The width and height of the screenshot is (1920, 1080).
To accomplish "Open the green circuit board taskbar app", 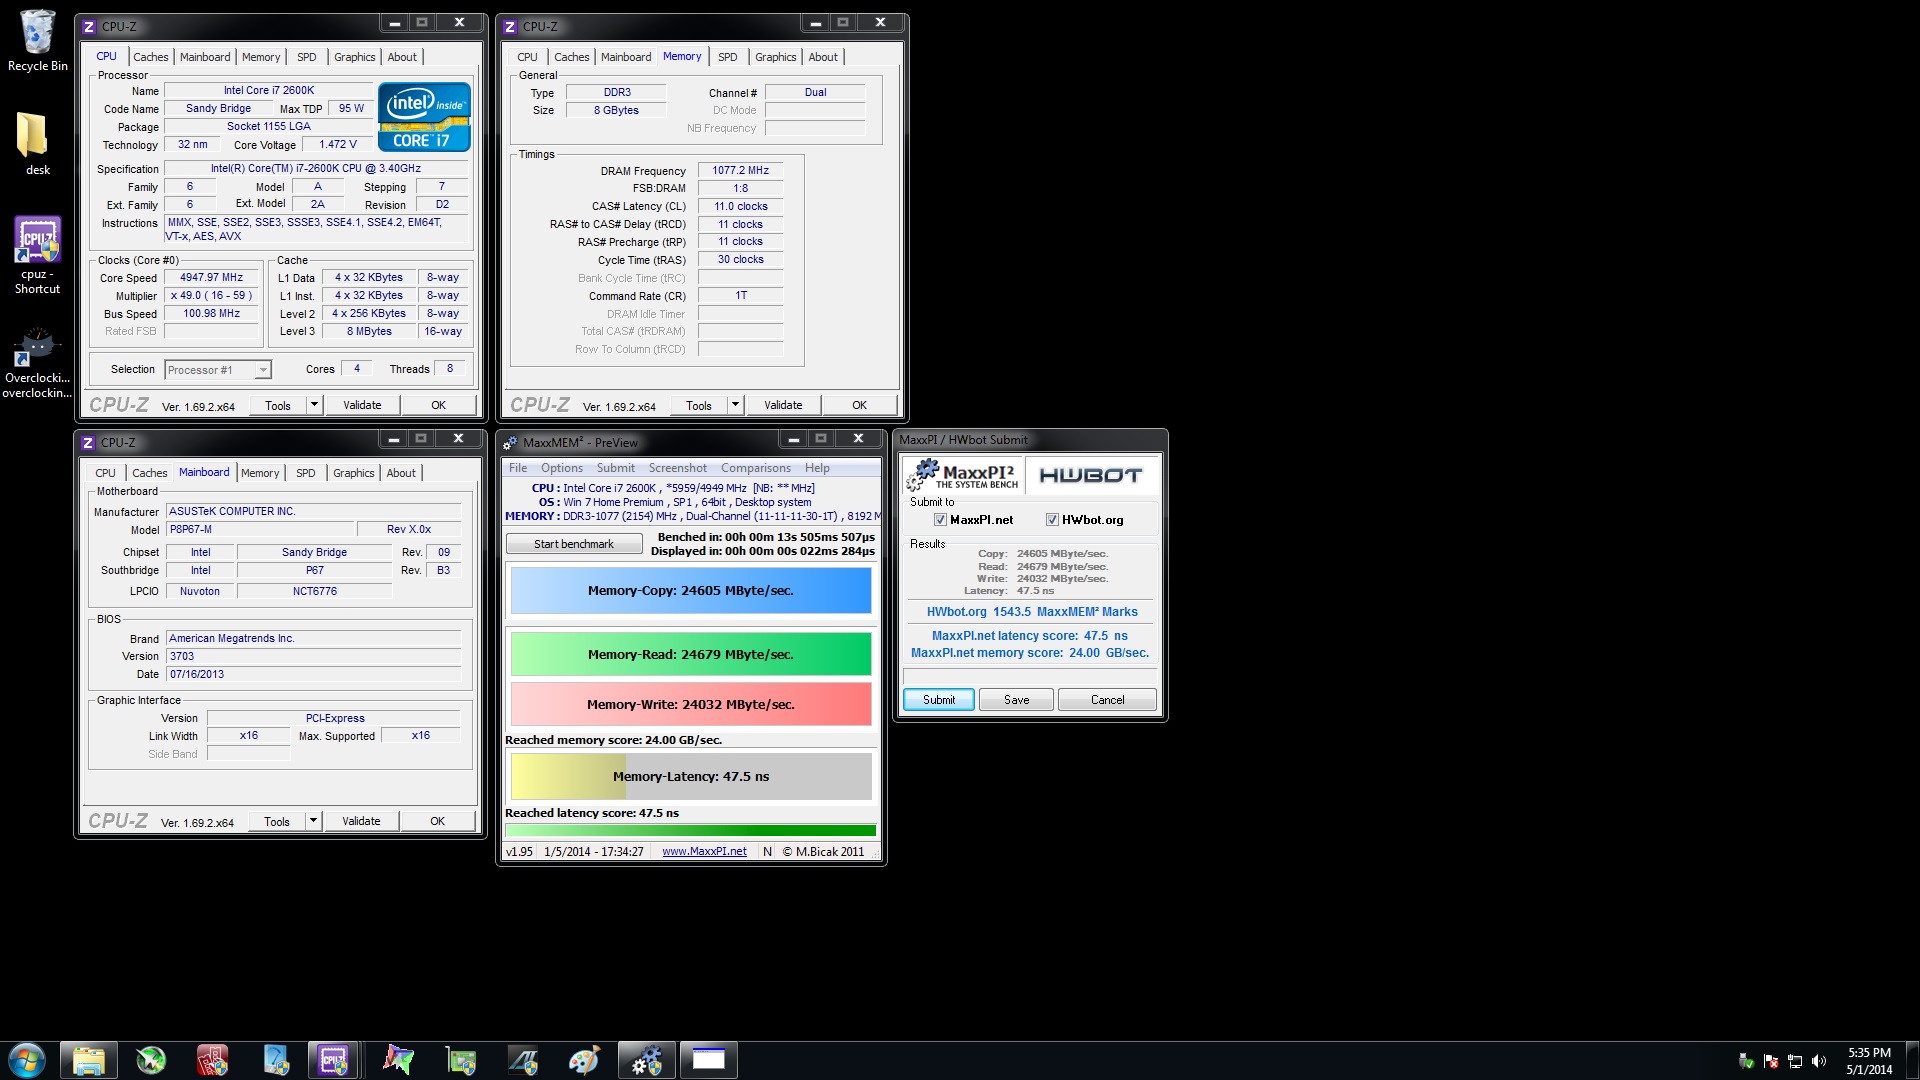I will coord(461,1060).
